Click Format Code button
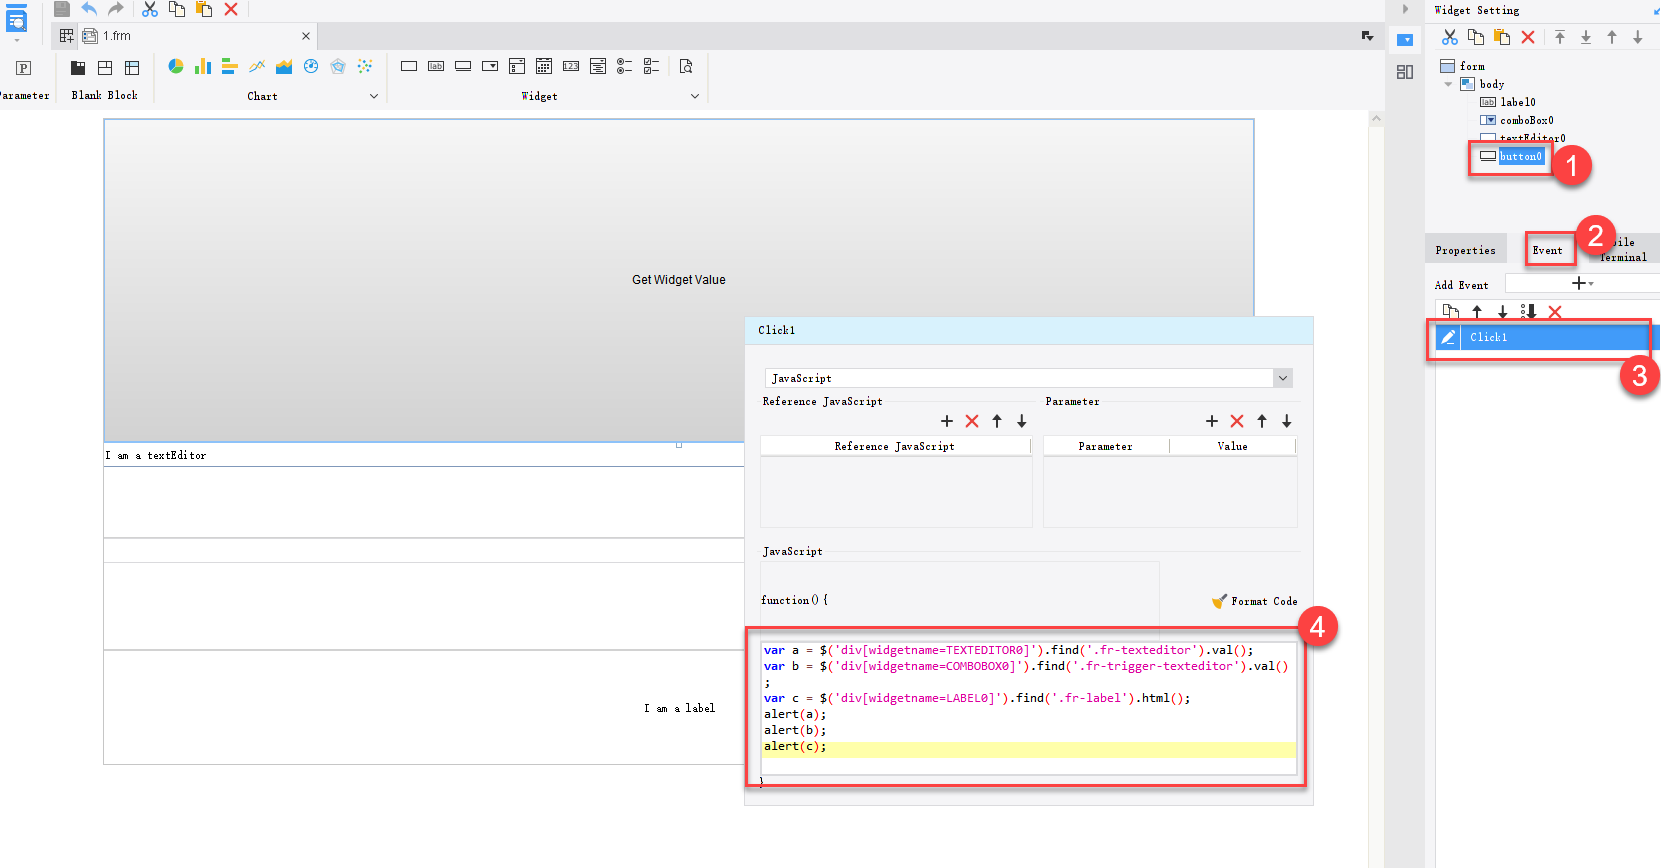Image resolution: width=1661 pixels, height=868 pixels. (x=1254, y=601)
